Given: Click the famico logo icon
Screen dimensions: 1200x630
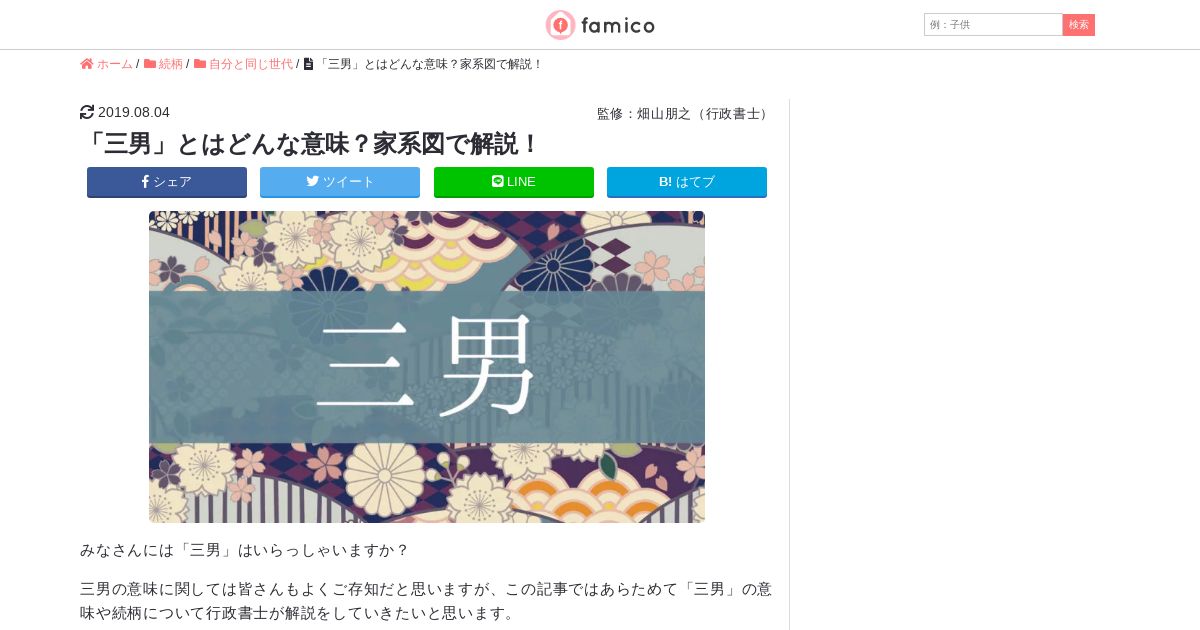Looking at the screenshot, I should pyautogui.click(x=560, y=25).
